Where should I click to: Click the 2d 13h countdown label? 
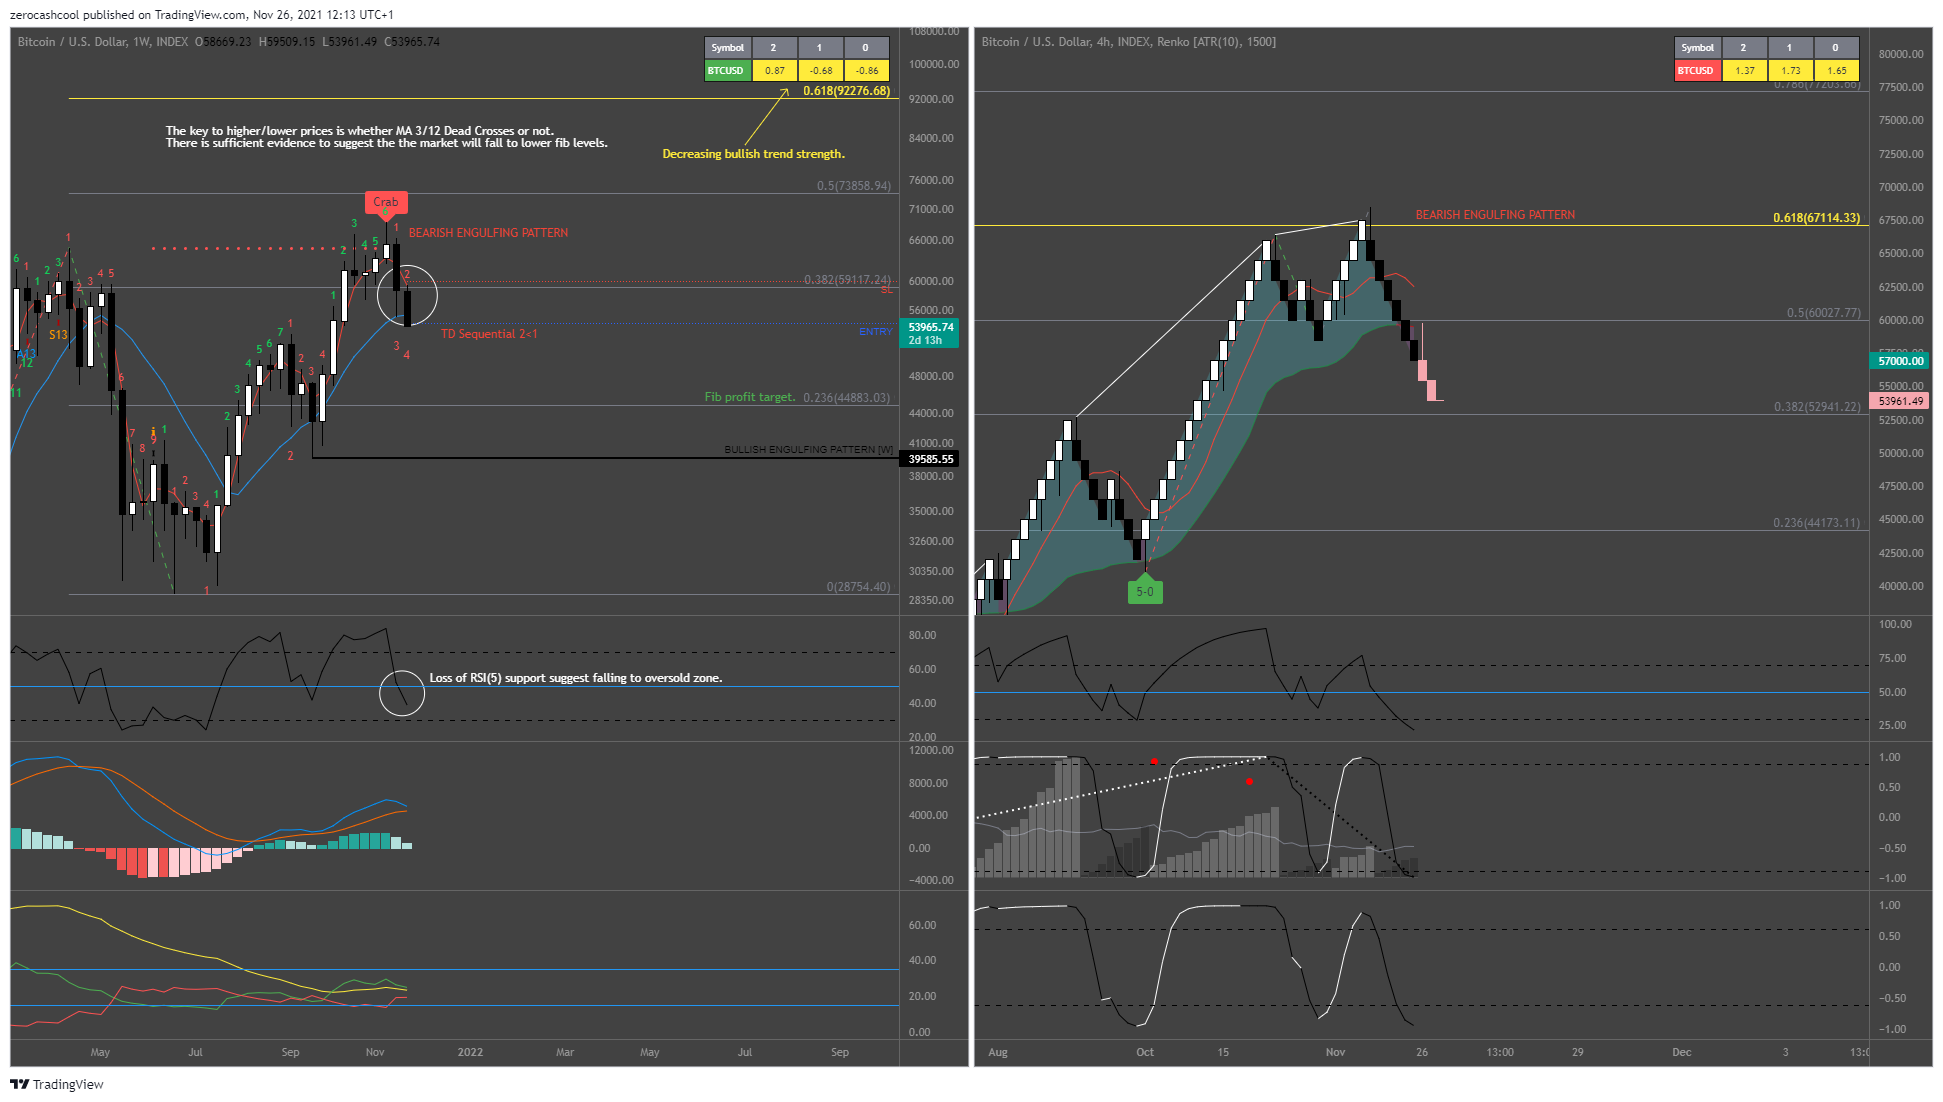[x=925, y=341]
